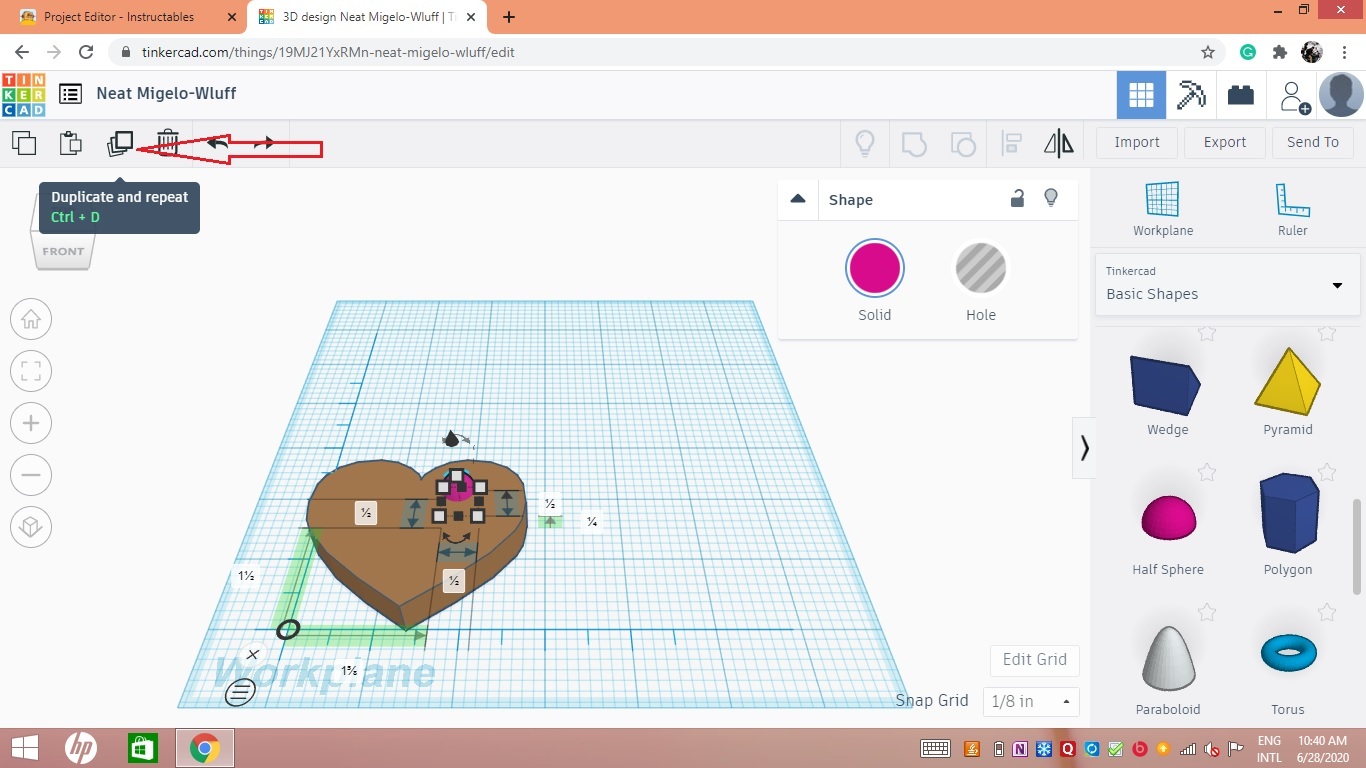Click the Export button
1366x768 pixels.
pyautogui.click(x=1225, y=142)
